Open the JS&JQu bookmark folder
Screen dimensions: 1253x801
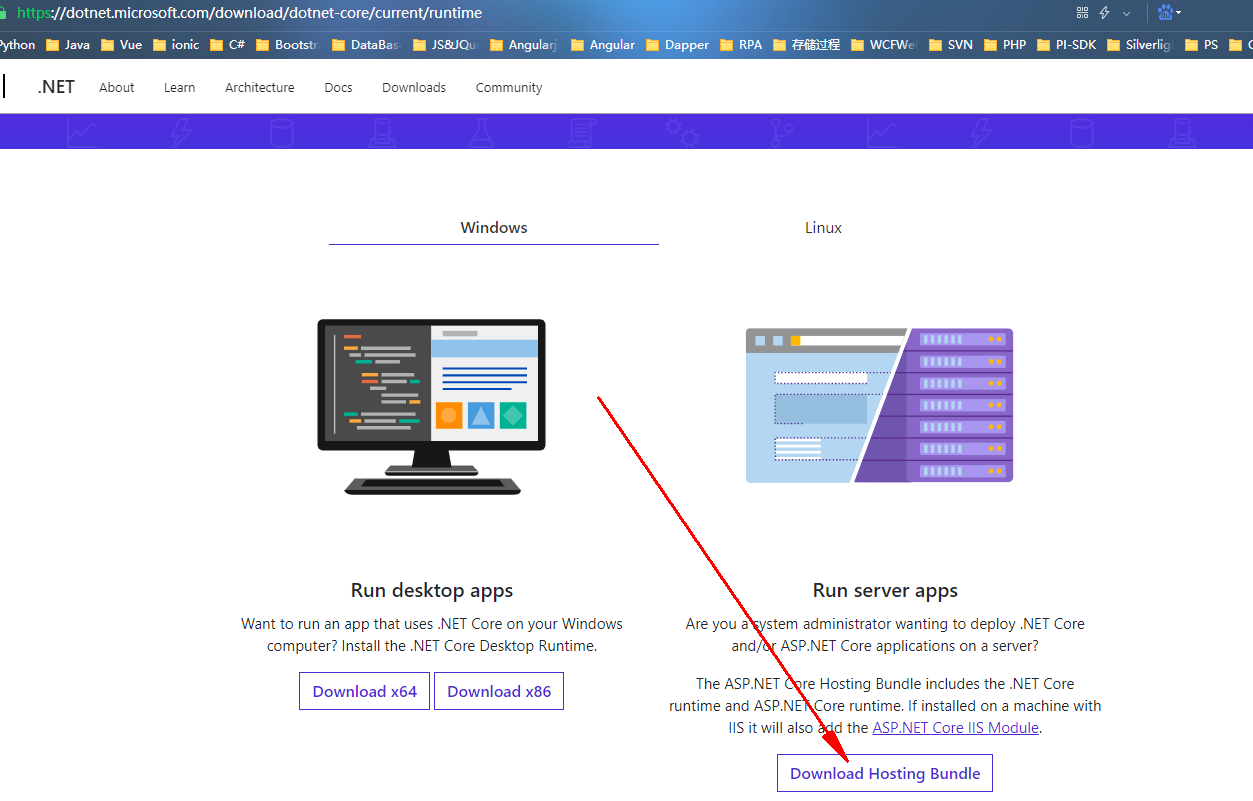444,45
